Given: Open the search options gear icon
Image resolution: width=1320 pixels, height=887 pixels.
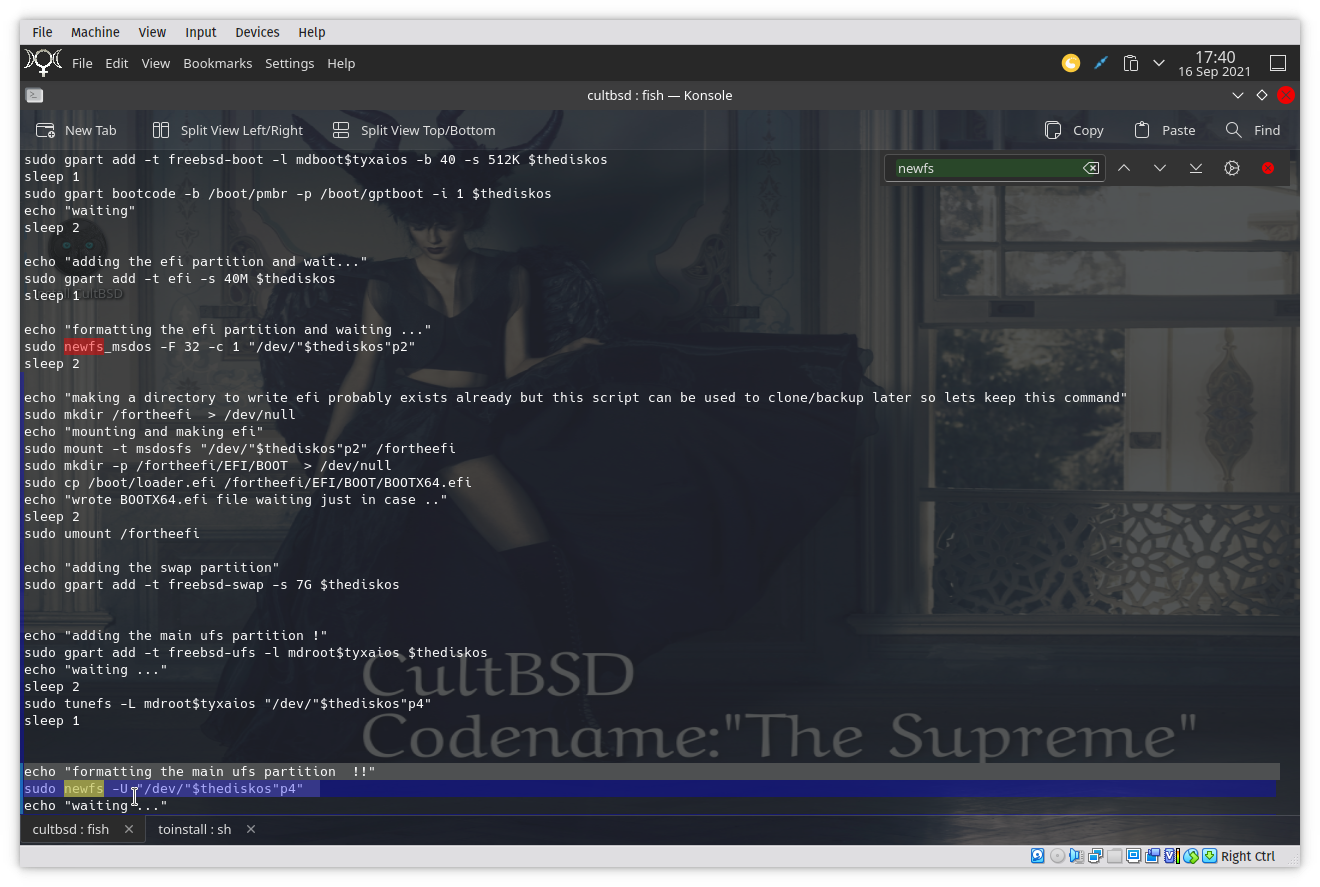Looking at the screenshot, I should [1232, 168].
